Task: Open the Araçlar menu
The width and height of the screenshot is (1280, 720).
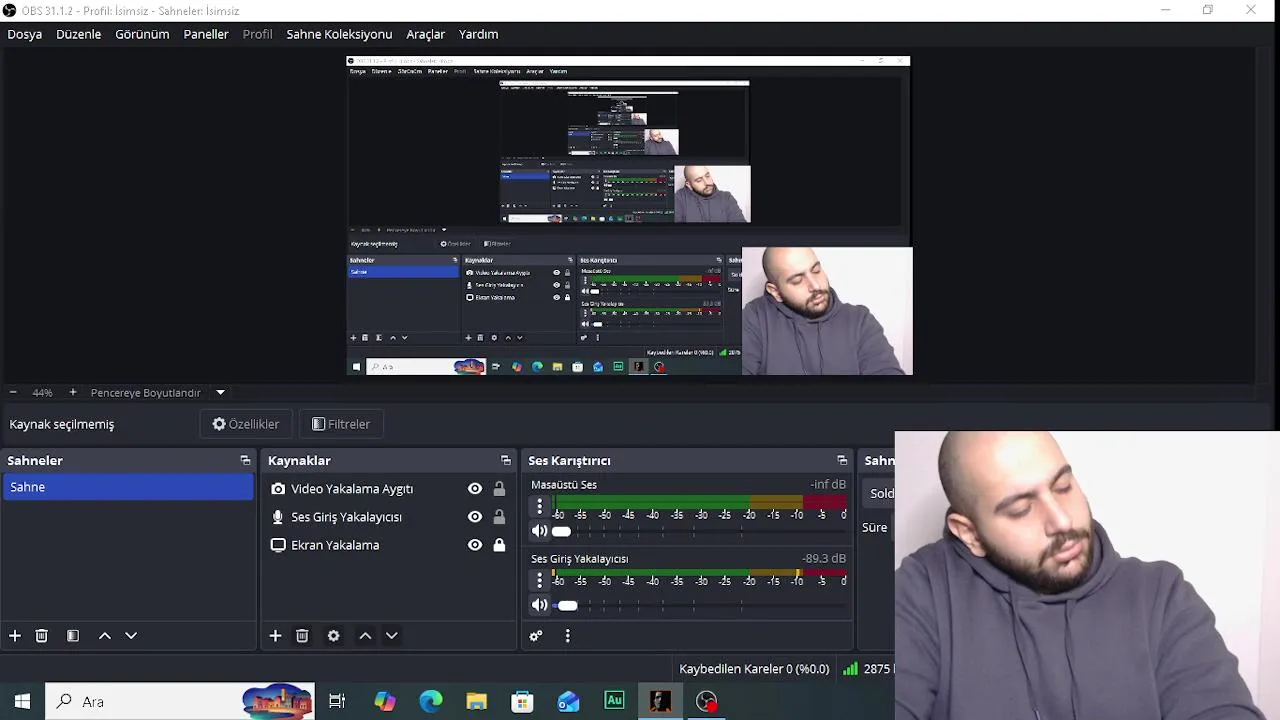Action: pos(425,34)
